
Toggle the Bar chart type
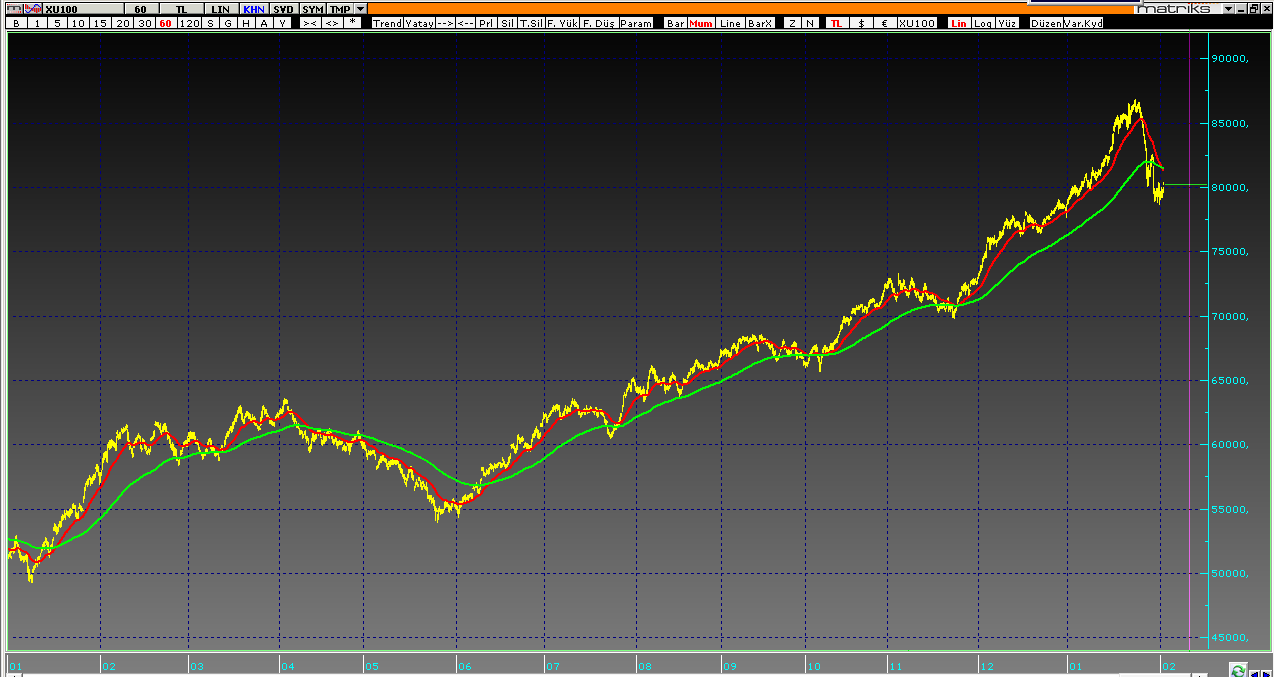[676, 23]
